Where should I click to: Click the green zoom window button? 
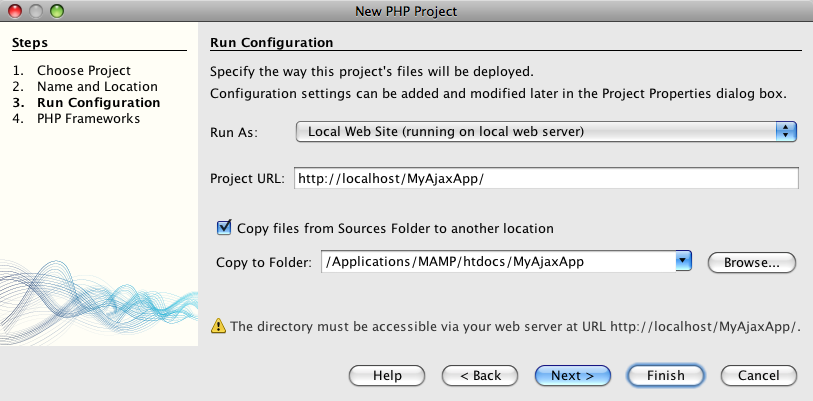pyautogui.click(x=55, y=11)
